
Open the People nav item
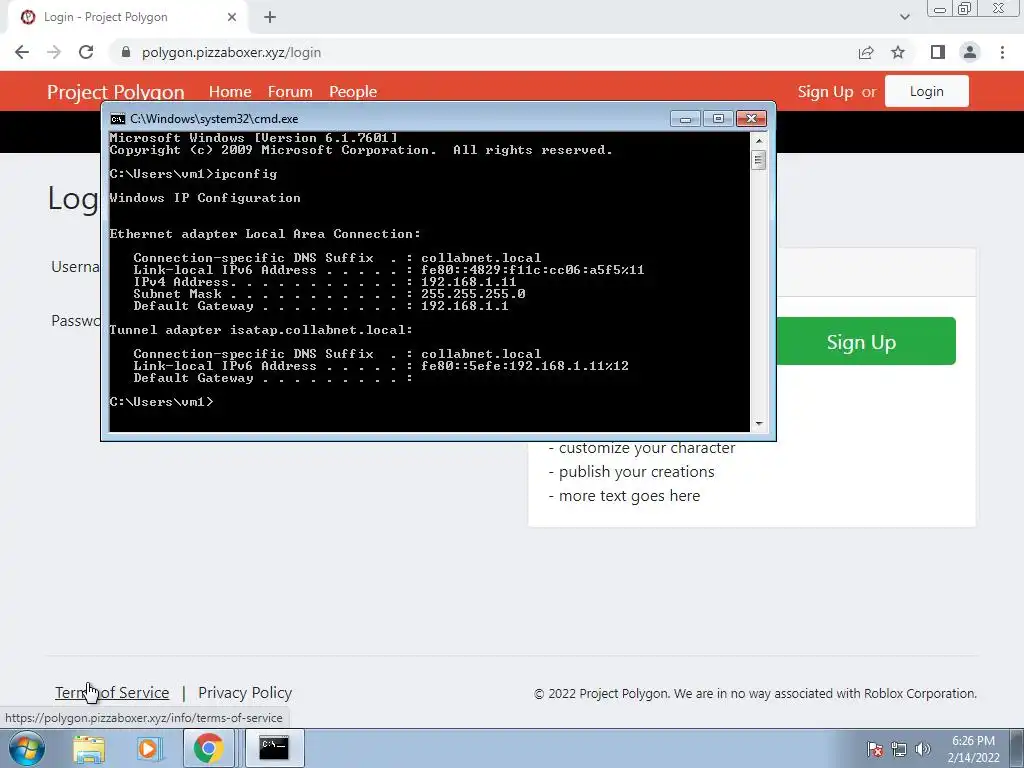[353, 91]
